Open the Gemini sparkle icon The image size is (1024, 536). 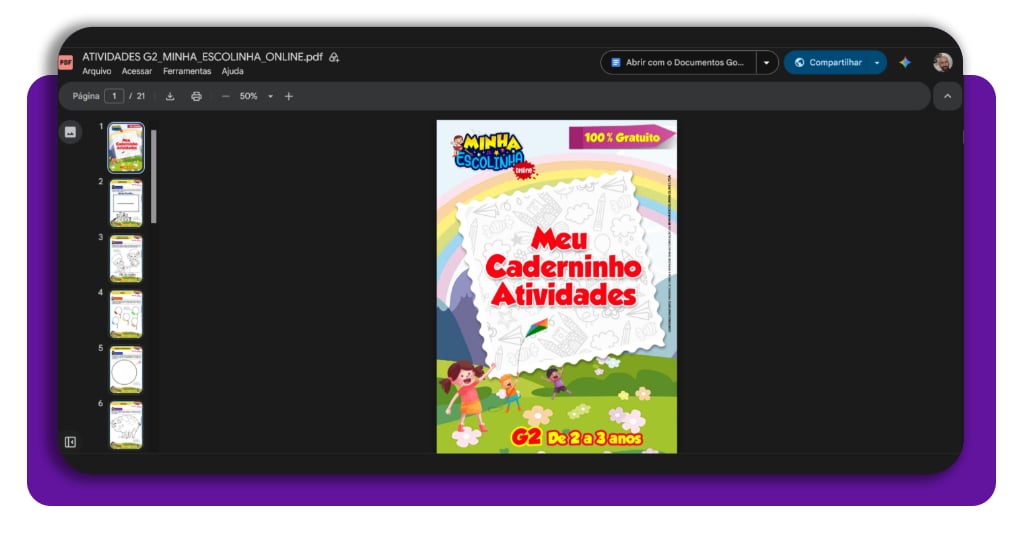[x=904, y=63]
